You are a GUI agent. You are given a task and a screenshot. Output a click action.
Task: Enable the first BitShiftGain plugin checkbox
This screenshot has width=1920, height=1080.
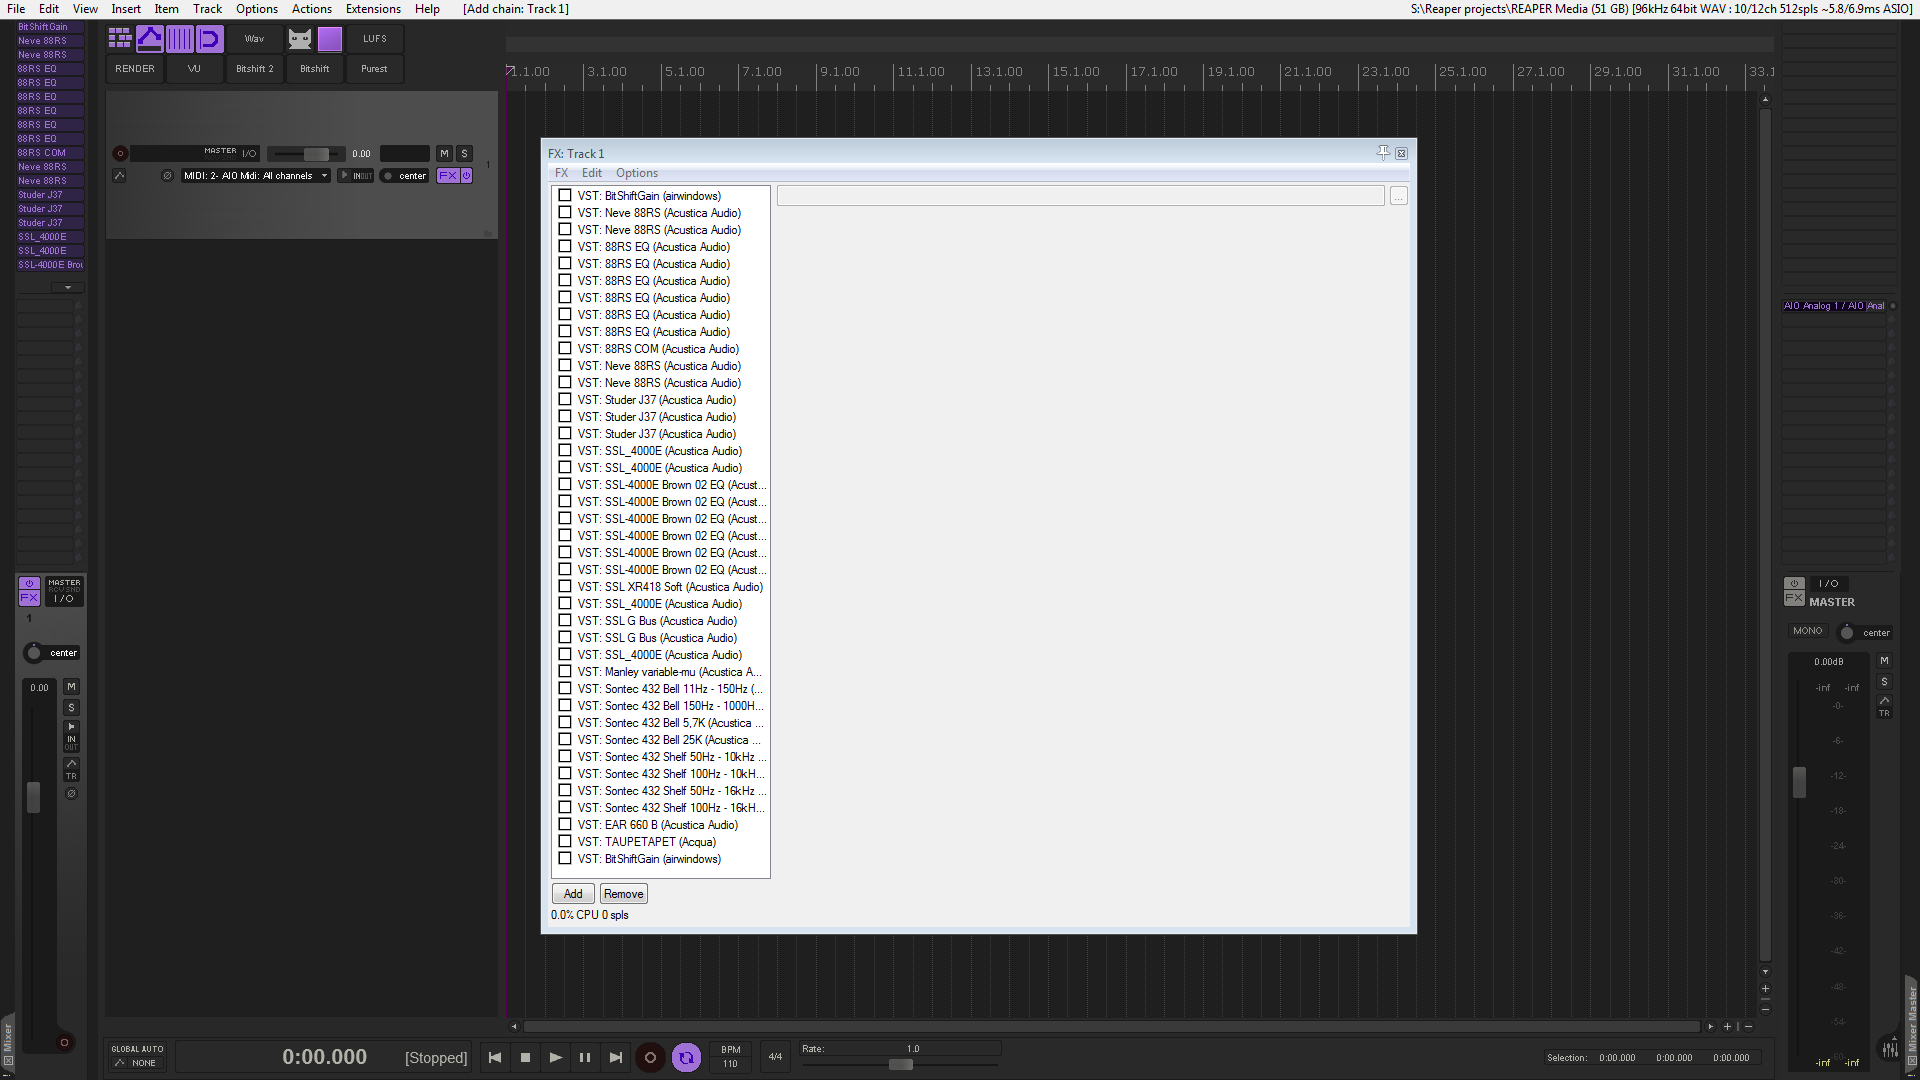click(565, 196)
